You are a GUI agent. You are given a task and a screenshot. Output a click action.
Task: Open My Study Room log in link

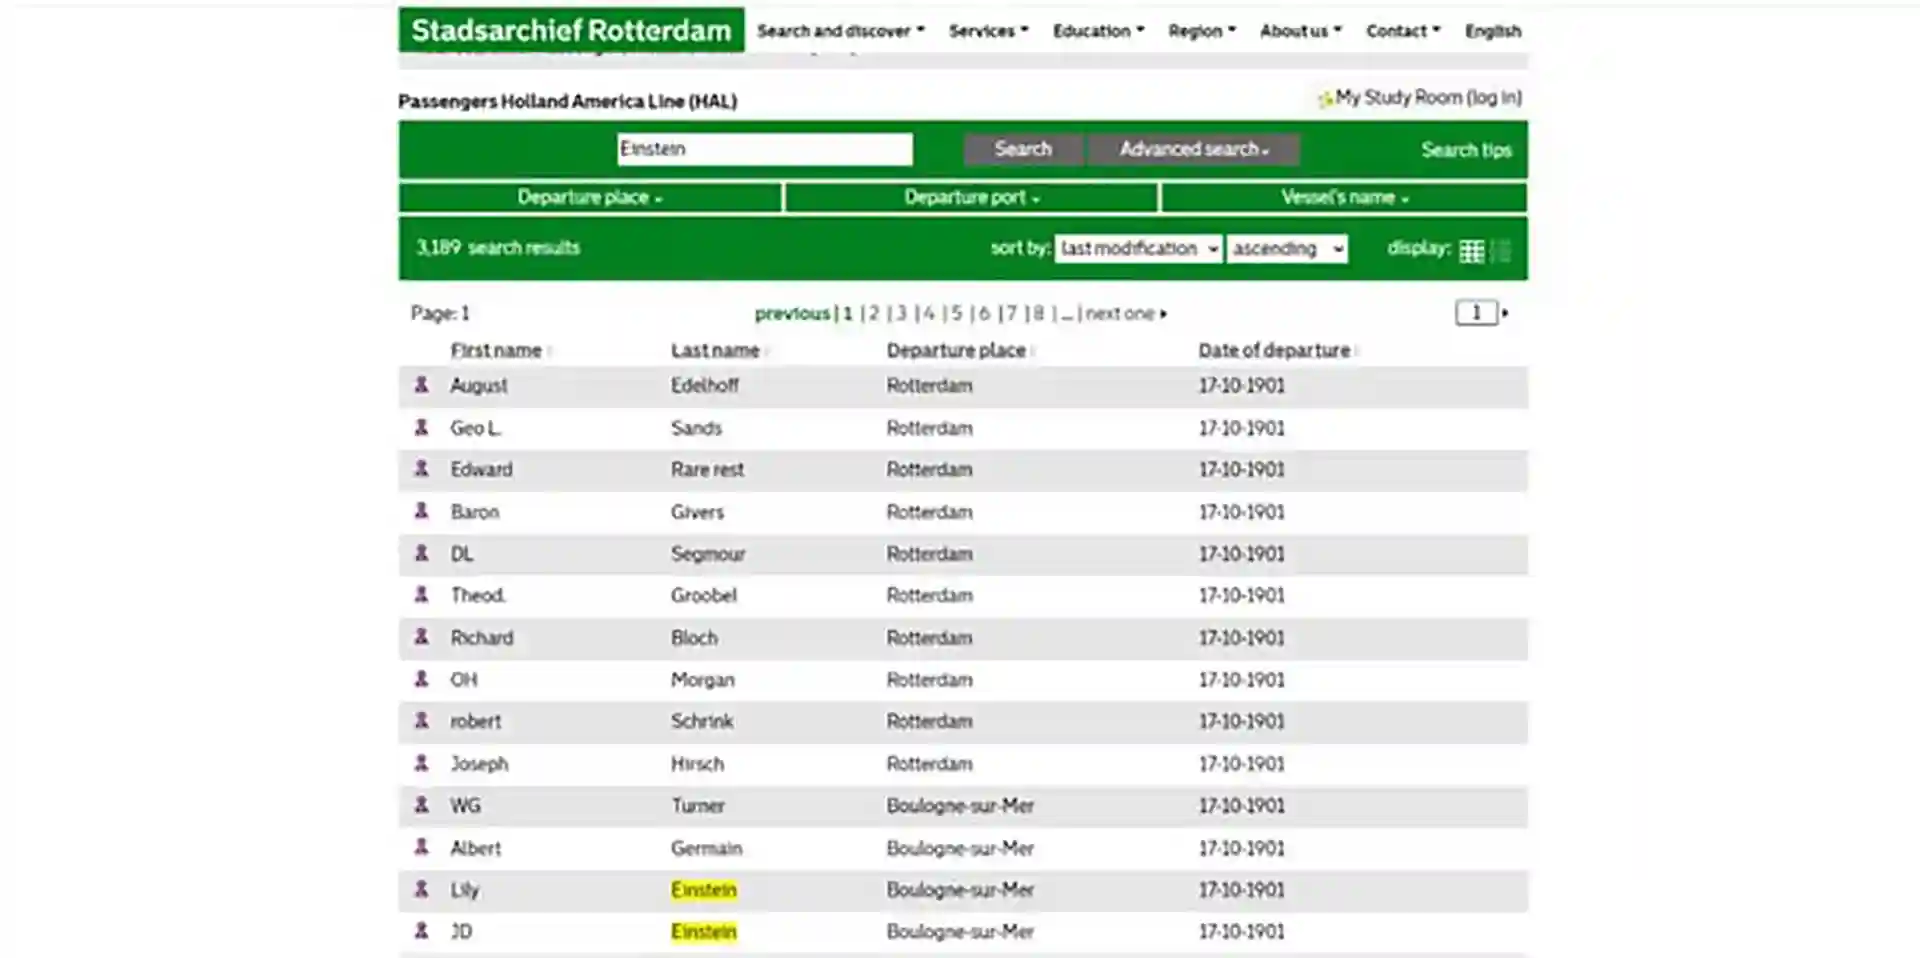coord(1428,97)
